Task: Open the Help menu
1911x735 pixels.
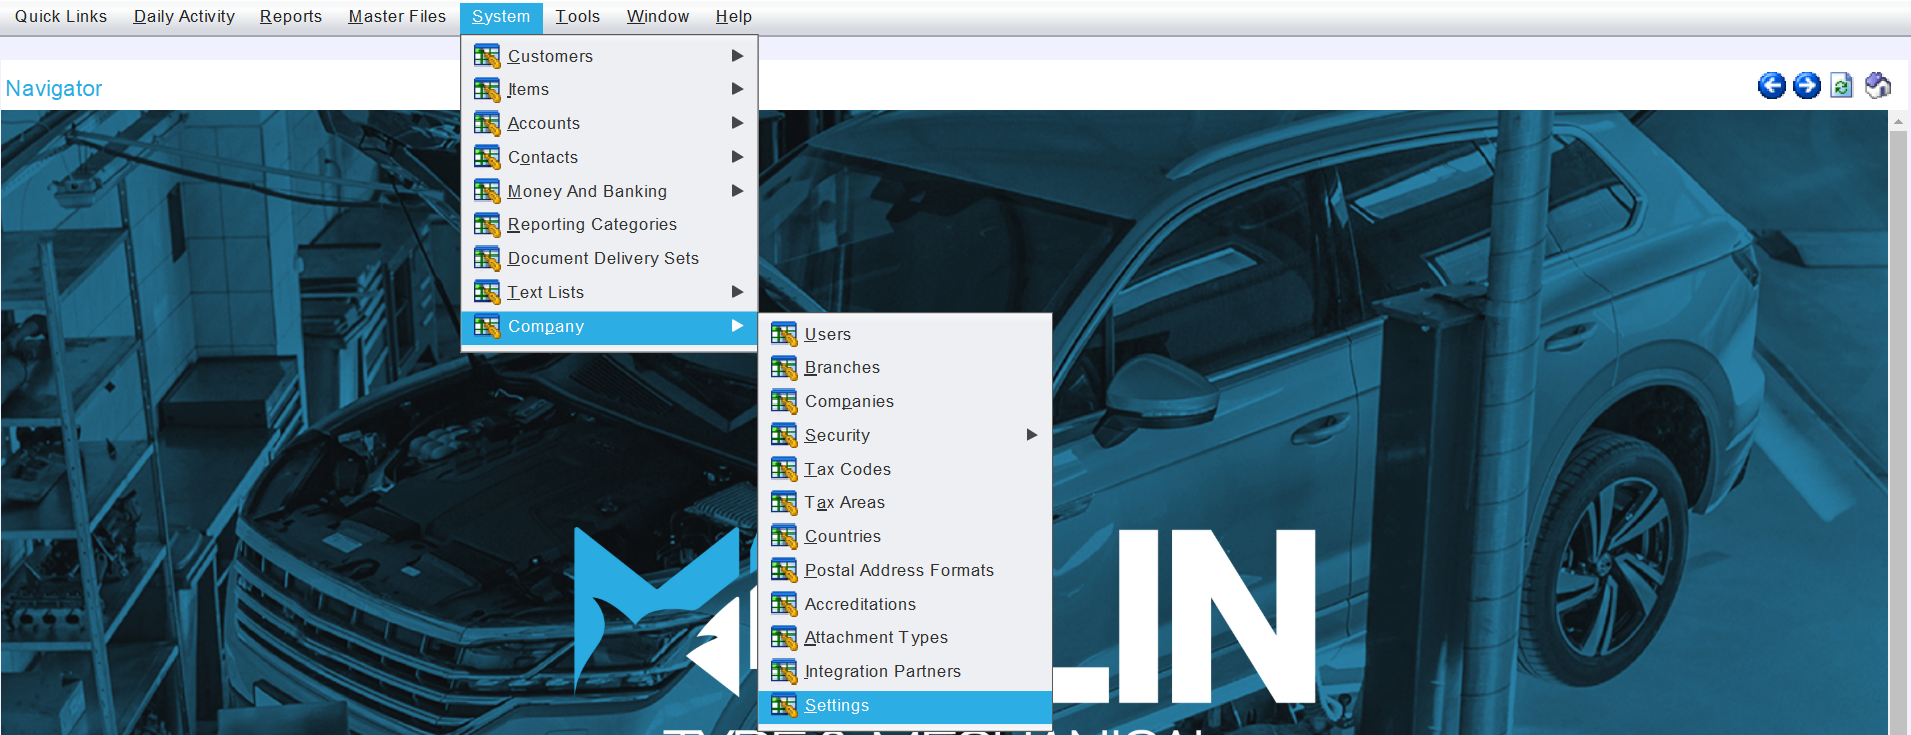Action: coord(734,17)
